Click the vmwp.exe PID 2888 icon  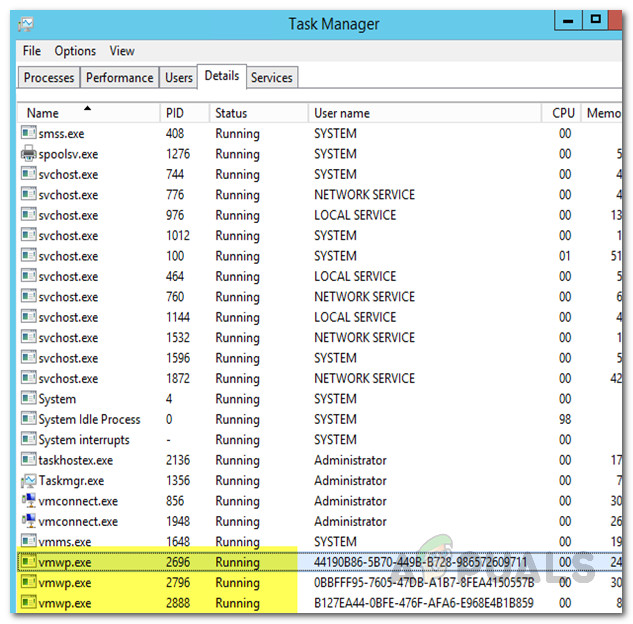point(29,602)
